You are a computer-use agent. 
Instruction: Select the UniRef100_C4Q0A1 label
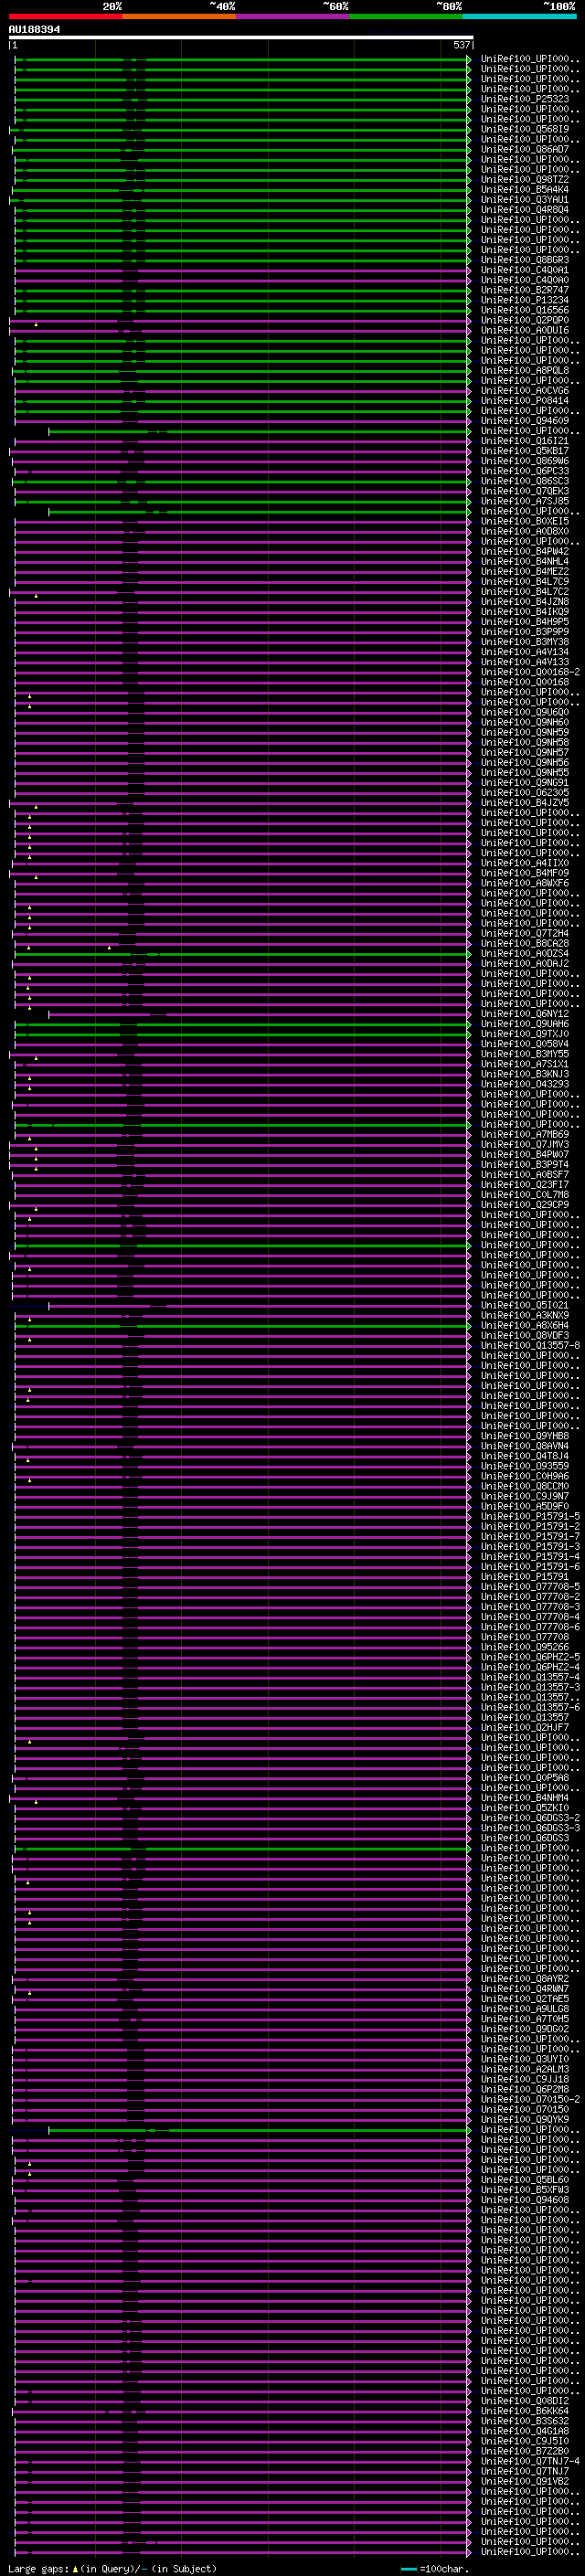tap(524, 270)
